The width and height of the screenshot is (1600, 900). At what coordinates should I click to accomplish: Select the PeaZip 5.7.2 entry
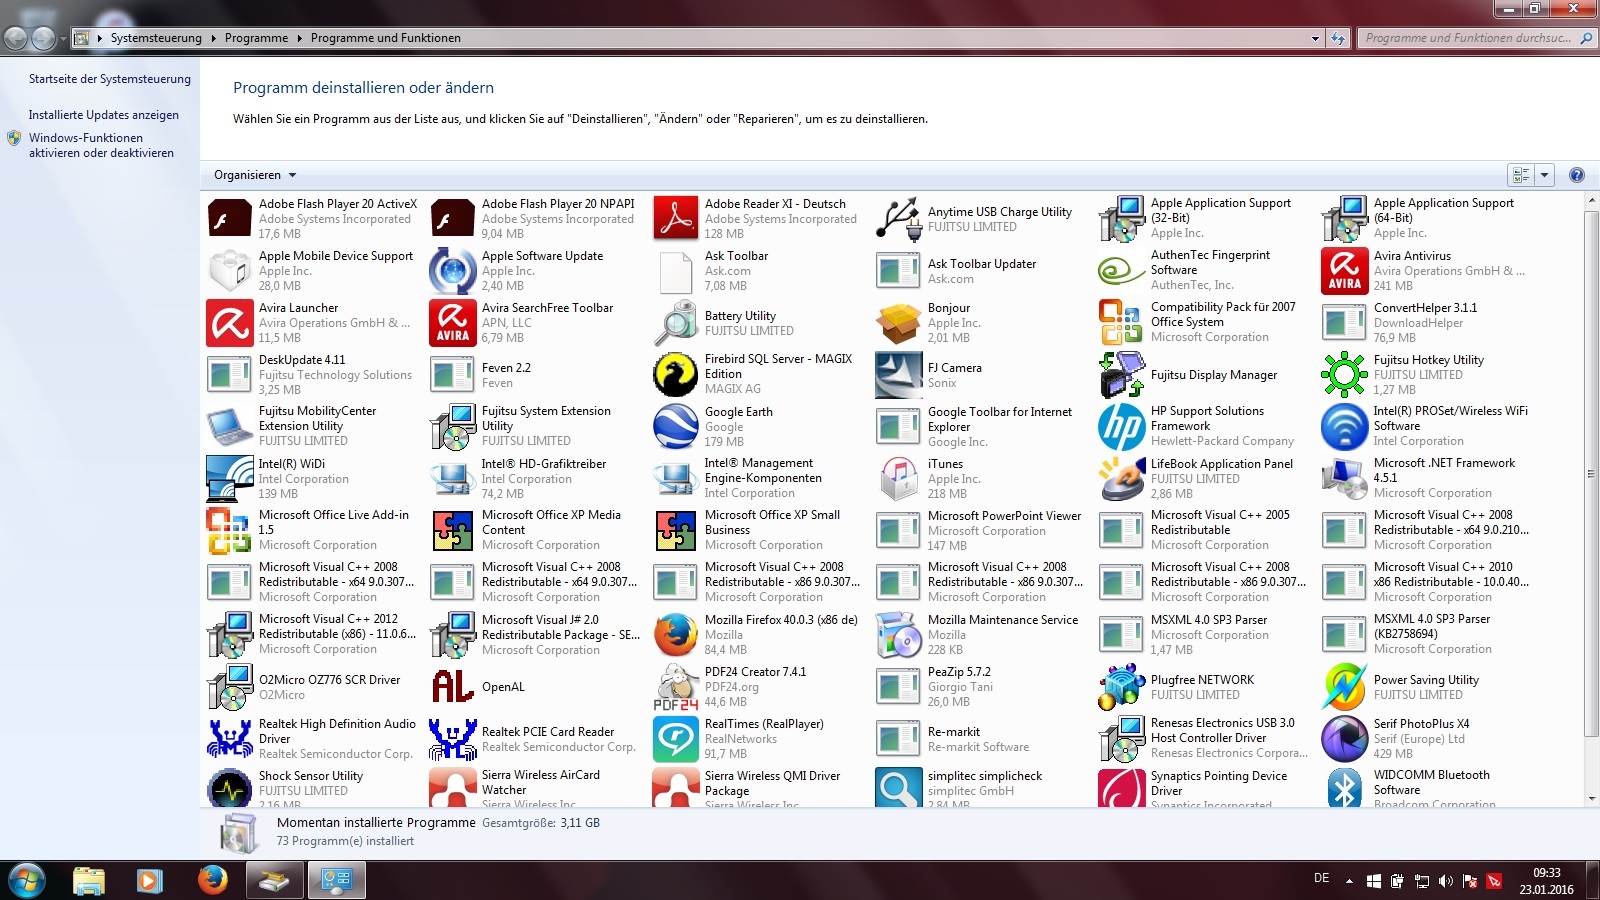[982, 686]
